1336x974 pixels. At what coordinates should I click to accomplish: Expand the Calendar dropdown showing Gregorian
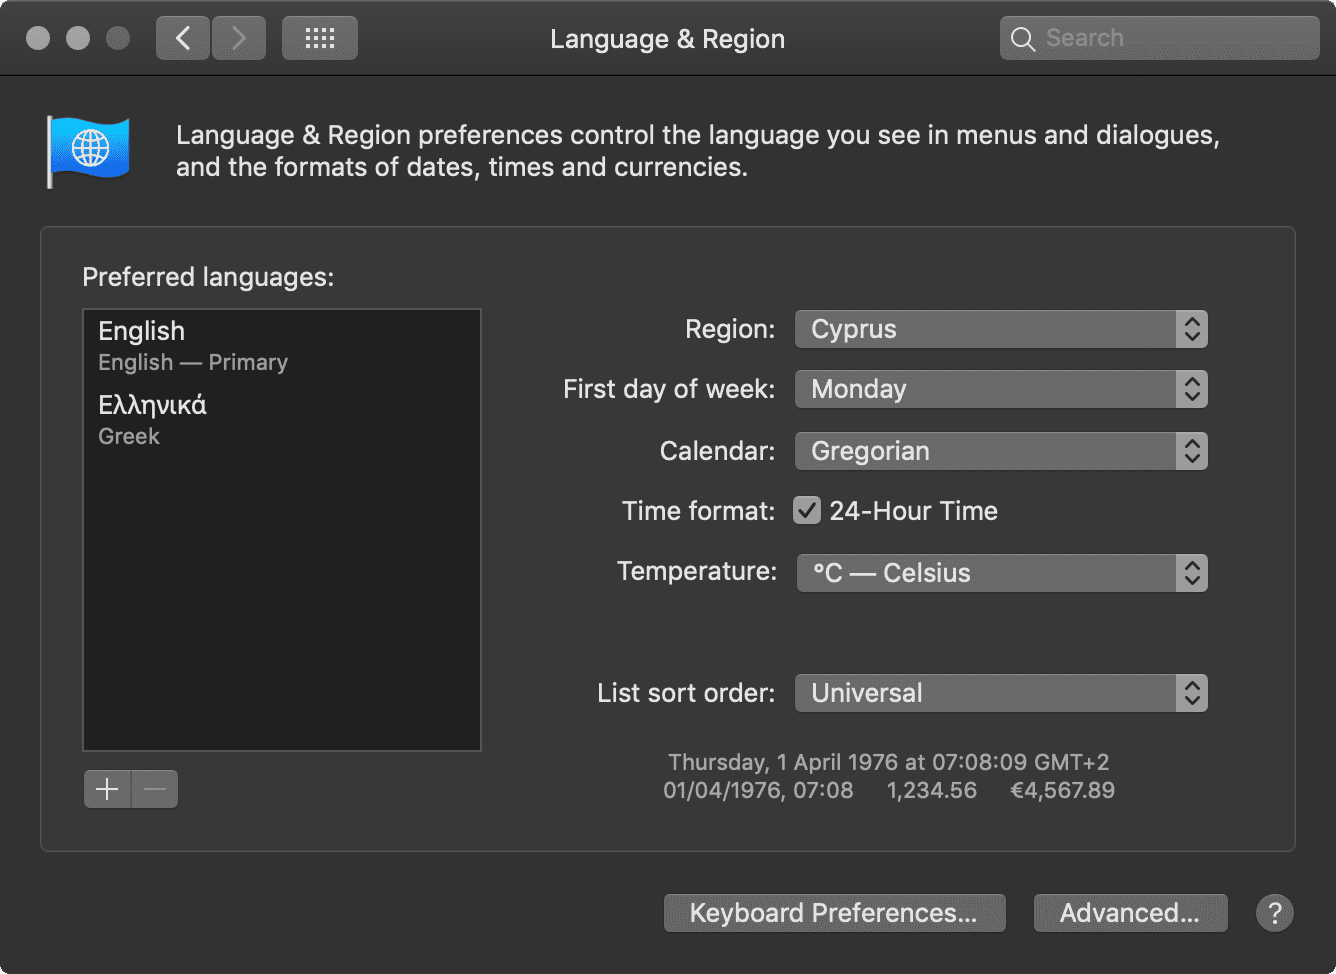(1001, 451)
